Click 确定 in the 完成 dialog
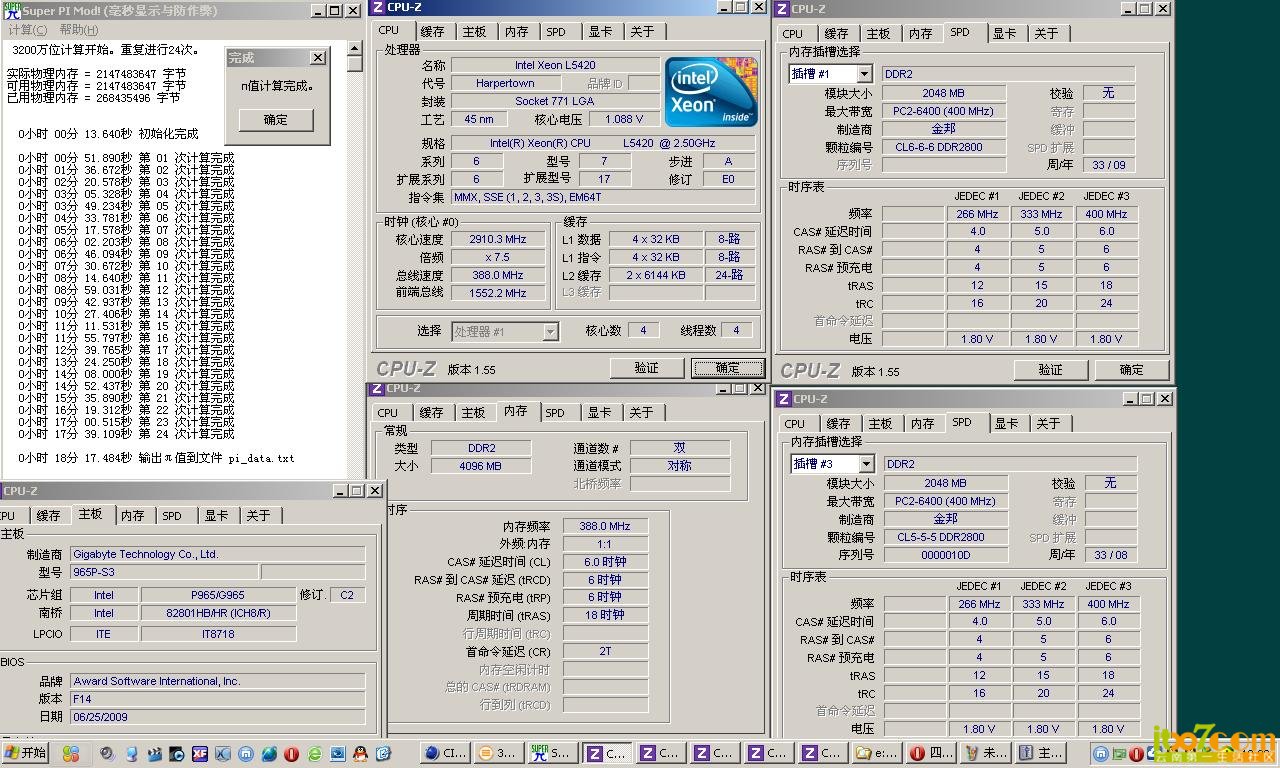 coord(276,120)
